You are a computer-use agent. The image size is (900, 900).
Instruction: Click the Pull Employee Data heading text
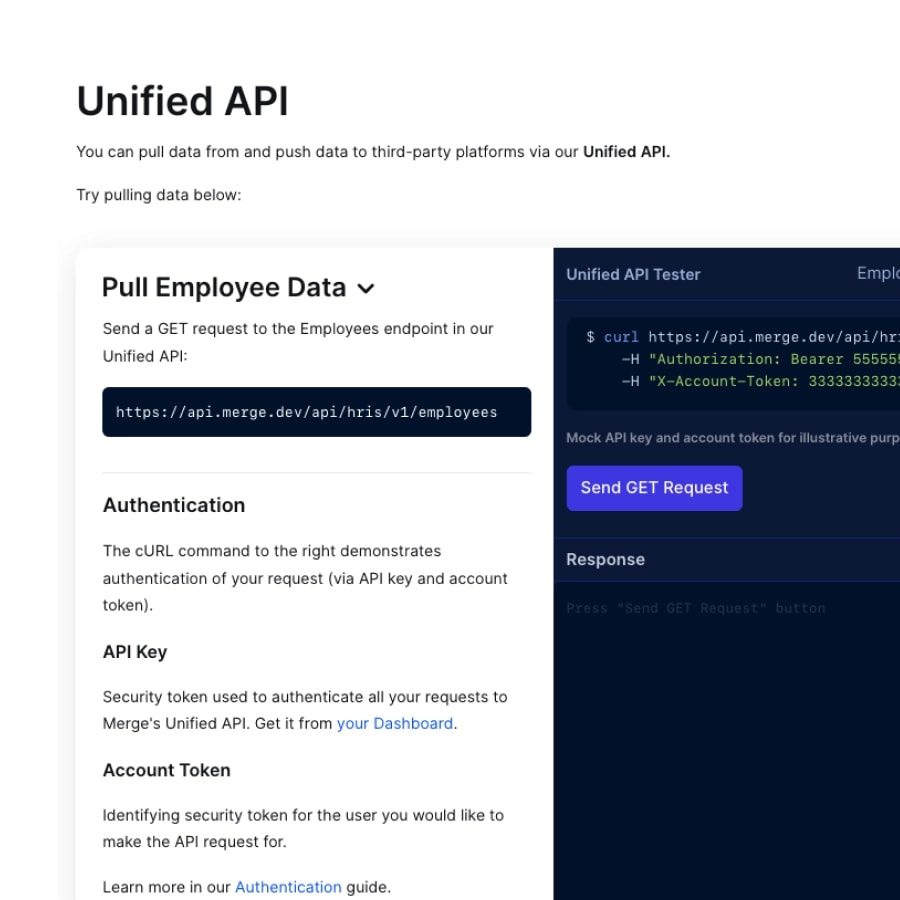[x=224, y=287]
